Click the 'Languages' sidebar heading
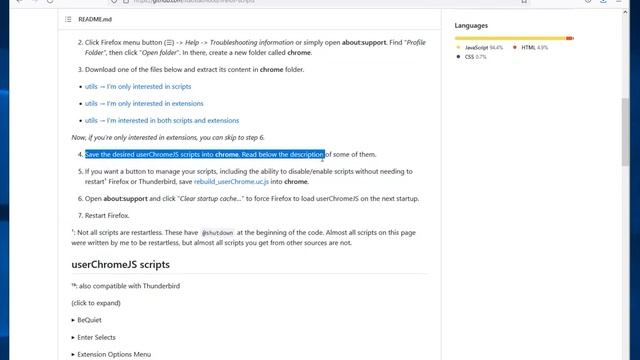640x360 pixels. click(471, 25)
